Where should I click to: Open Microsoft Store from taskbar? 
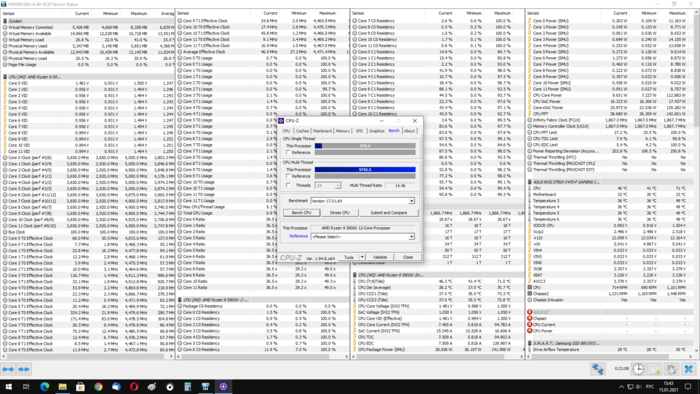pyautogui.click(x=80, y=386)
